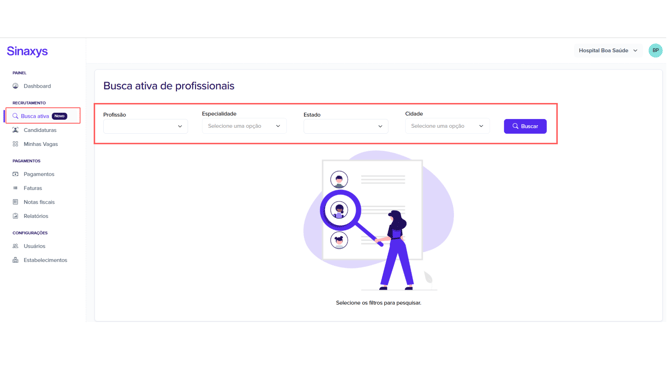Click the Relatórios chart icon
The width and height of the screenshot is (670, 376).
15,216
